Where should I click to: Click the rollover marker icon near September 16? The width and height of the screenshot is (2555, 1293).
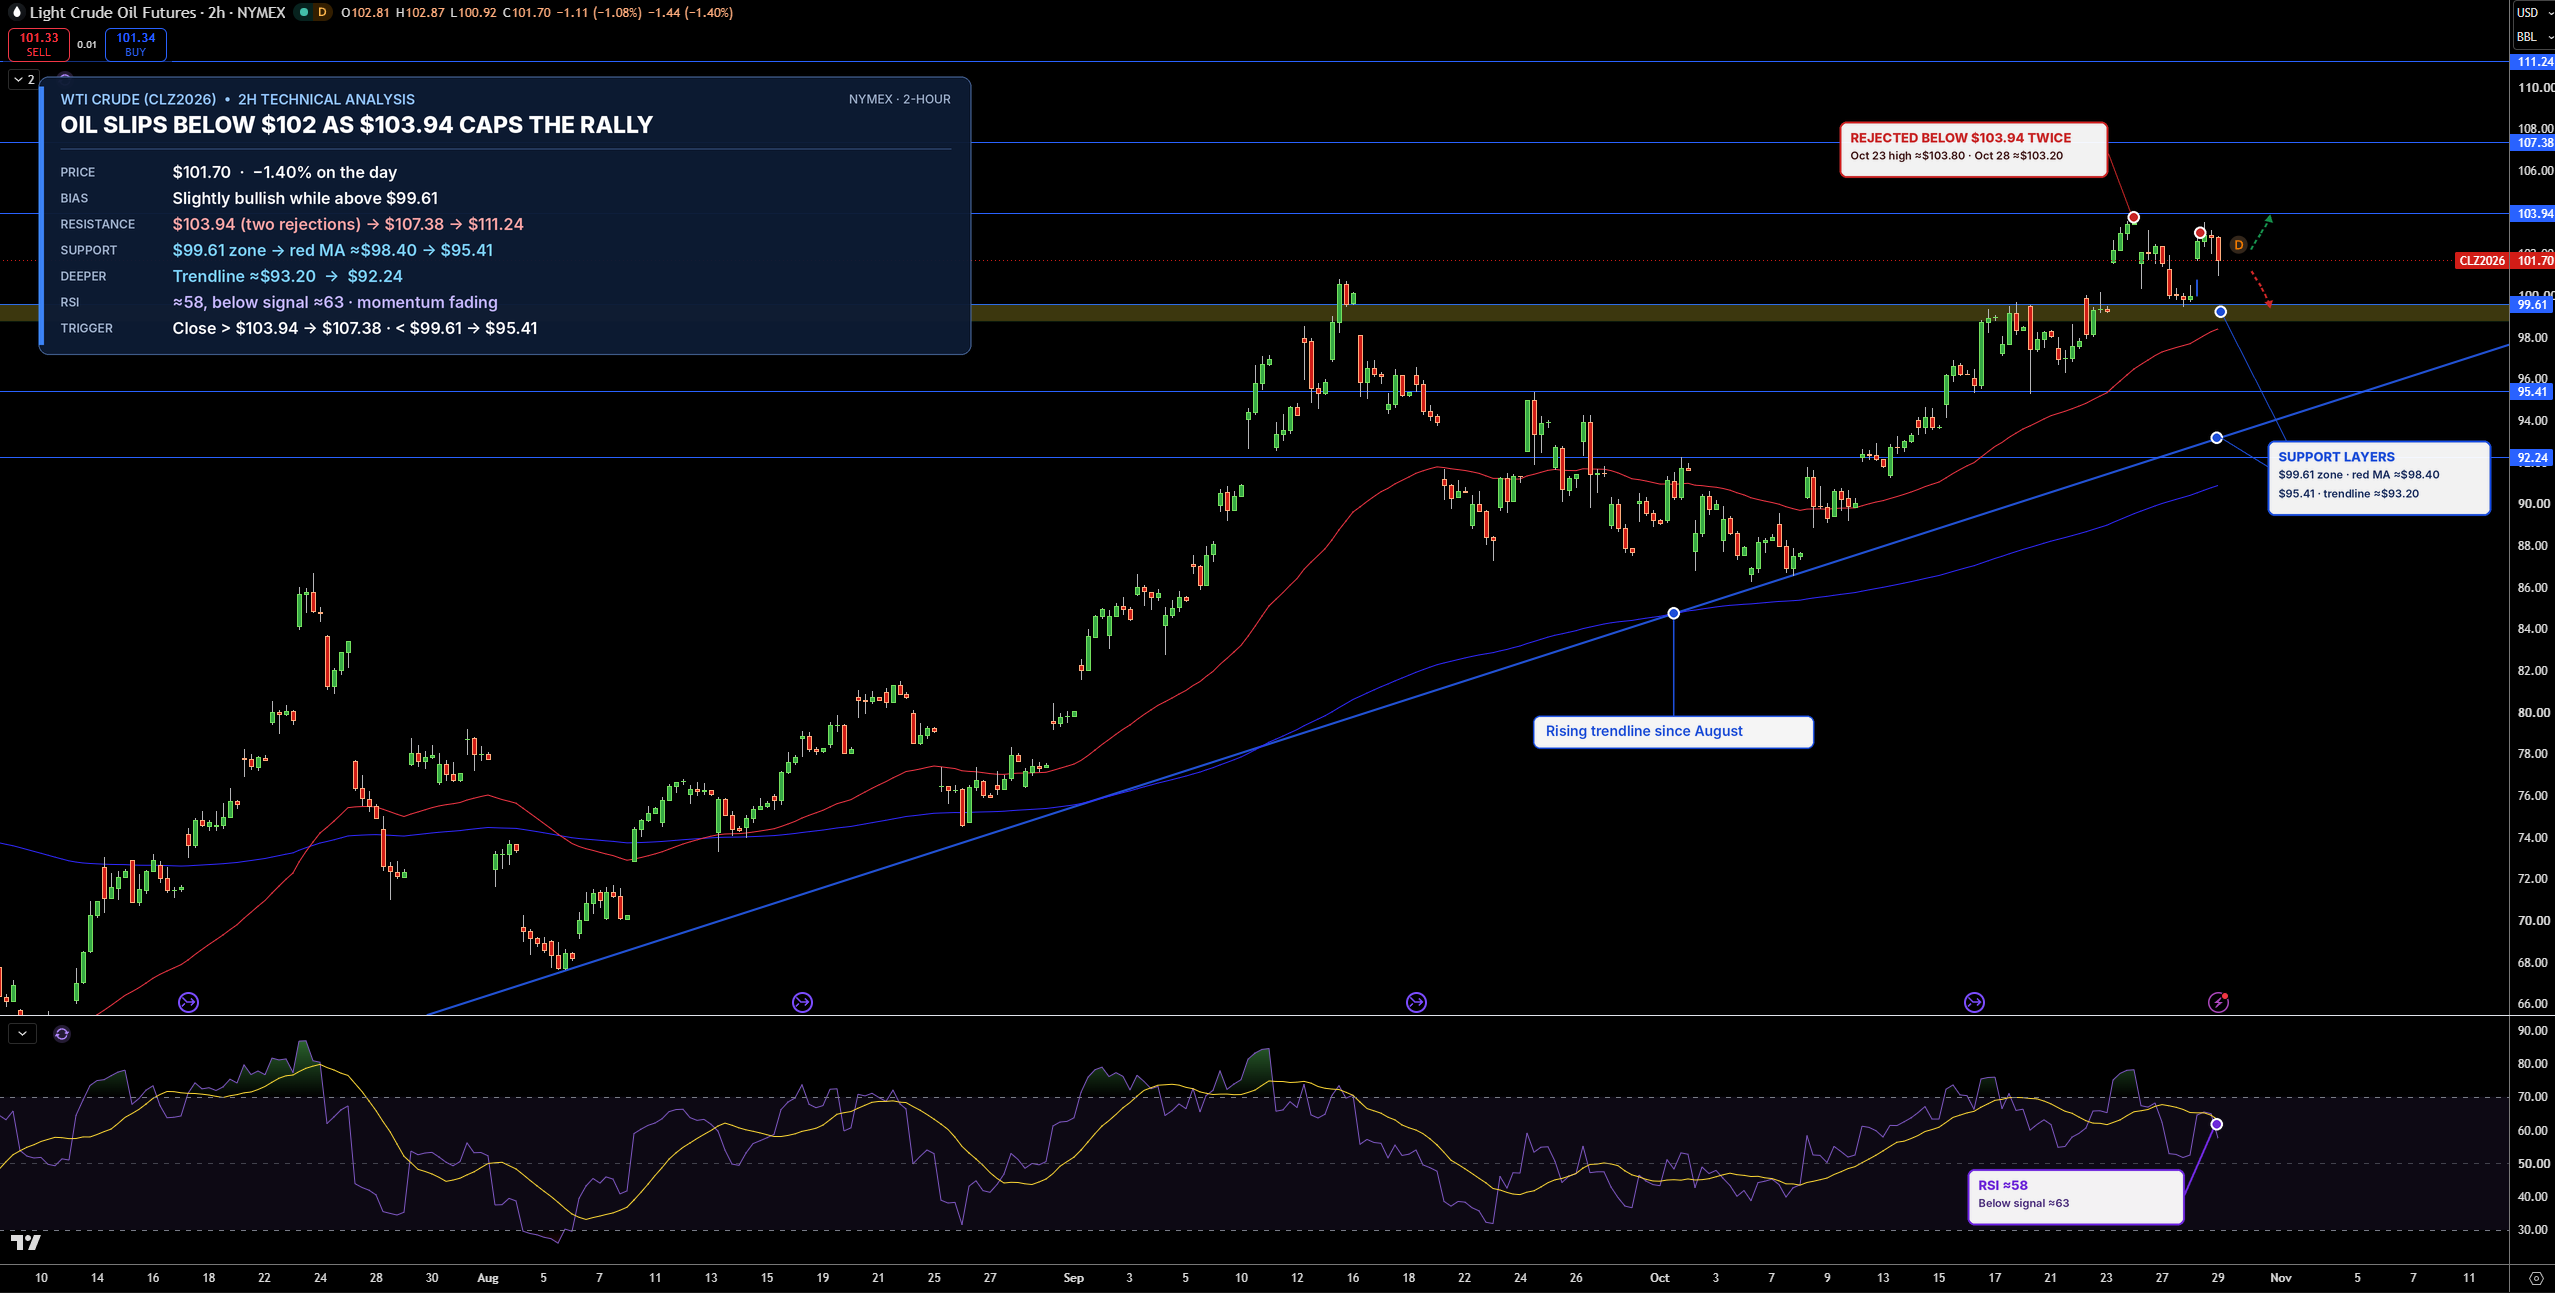(1416, 1002)
